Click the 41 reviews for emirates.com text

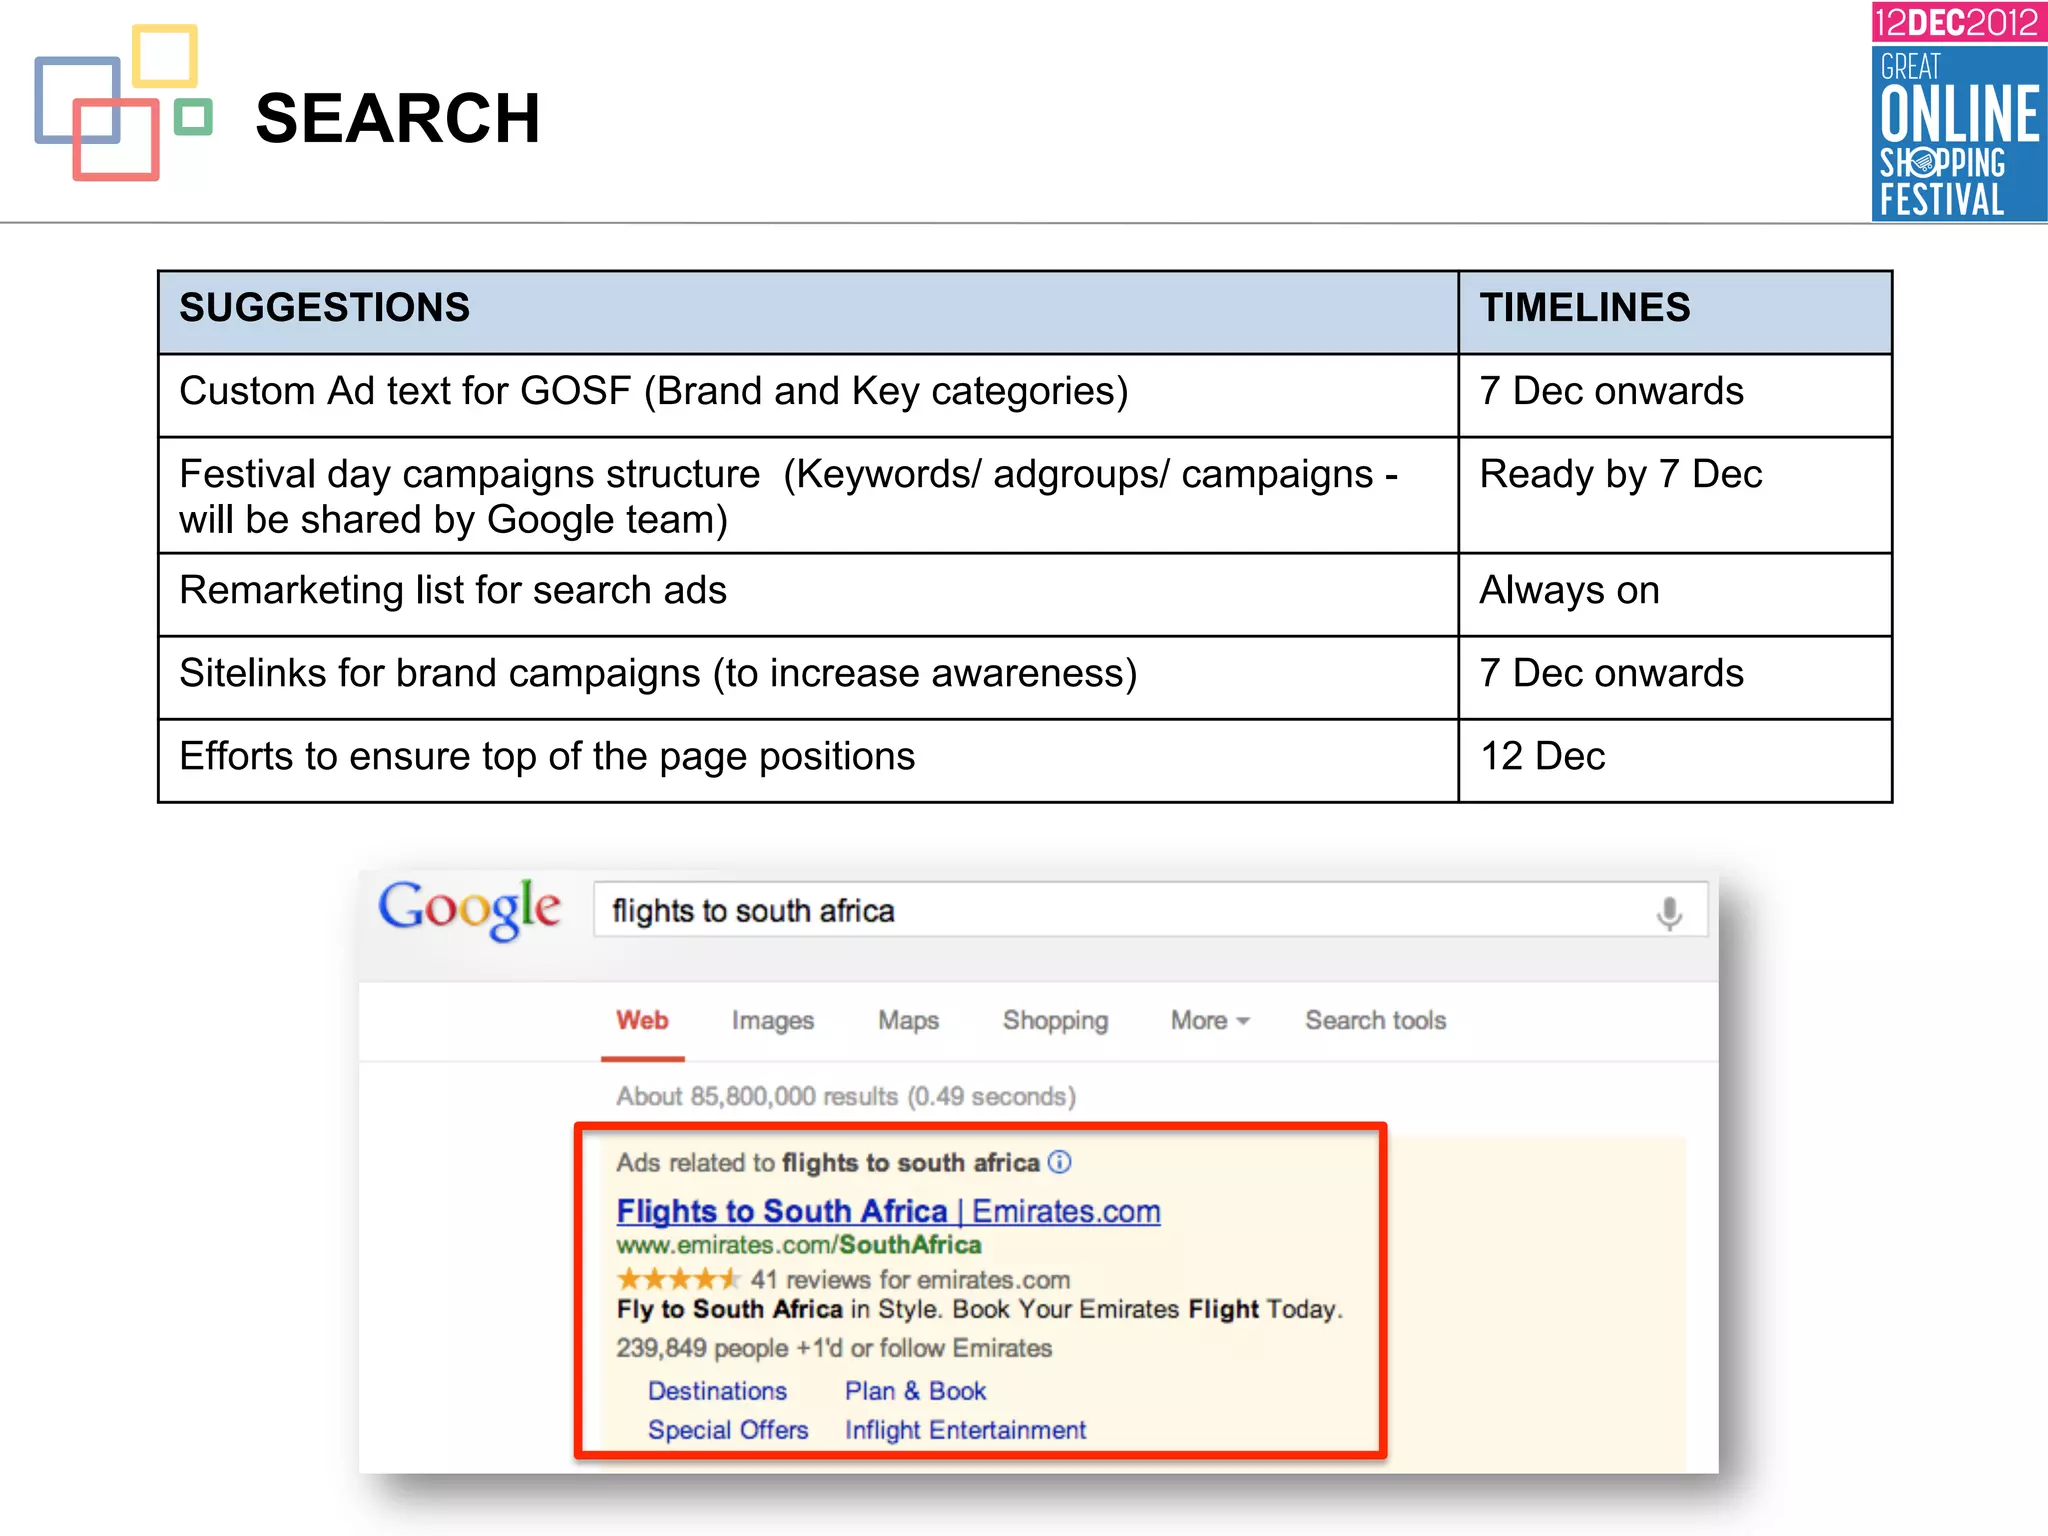[x=910, y=1280]
